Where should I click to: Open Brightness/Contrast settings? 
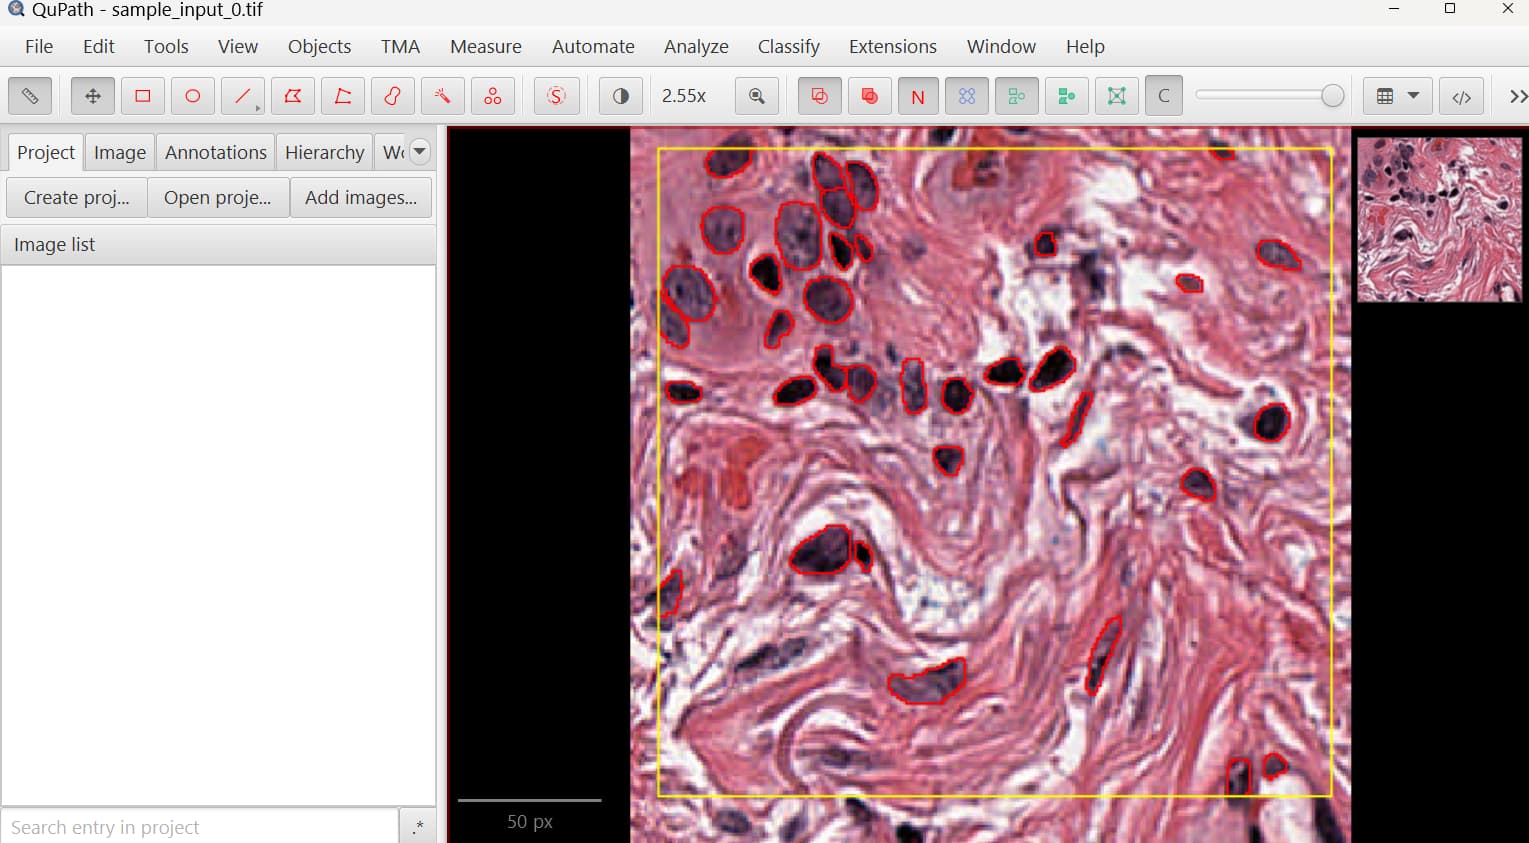(x=621, y=96)
